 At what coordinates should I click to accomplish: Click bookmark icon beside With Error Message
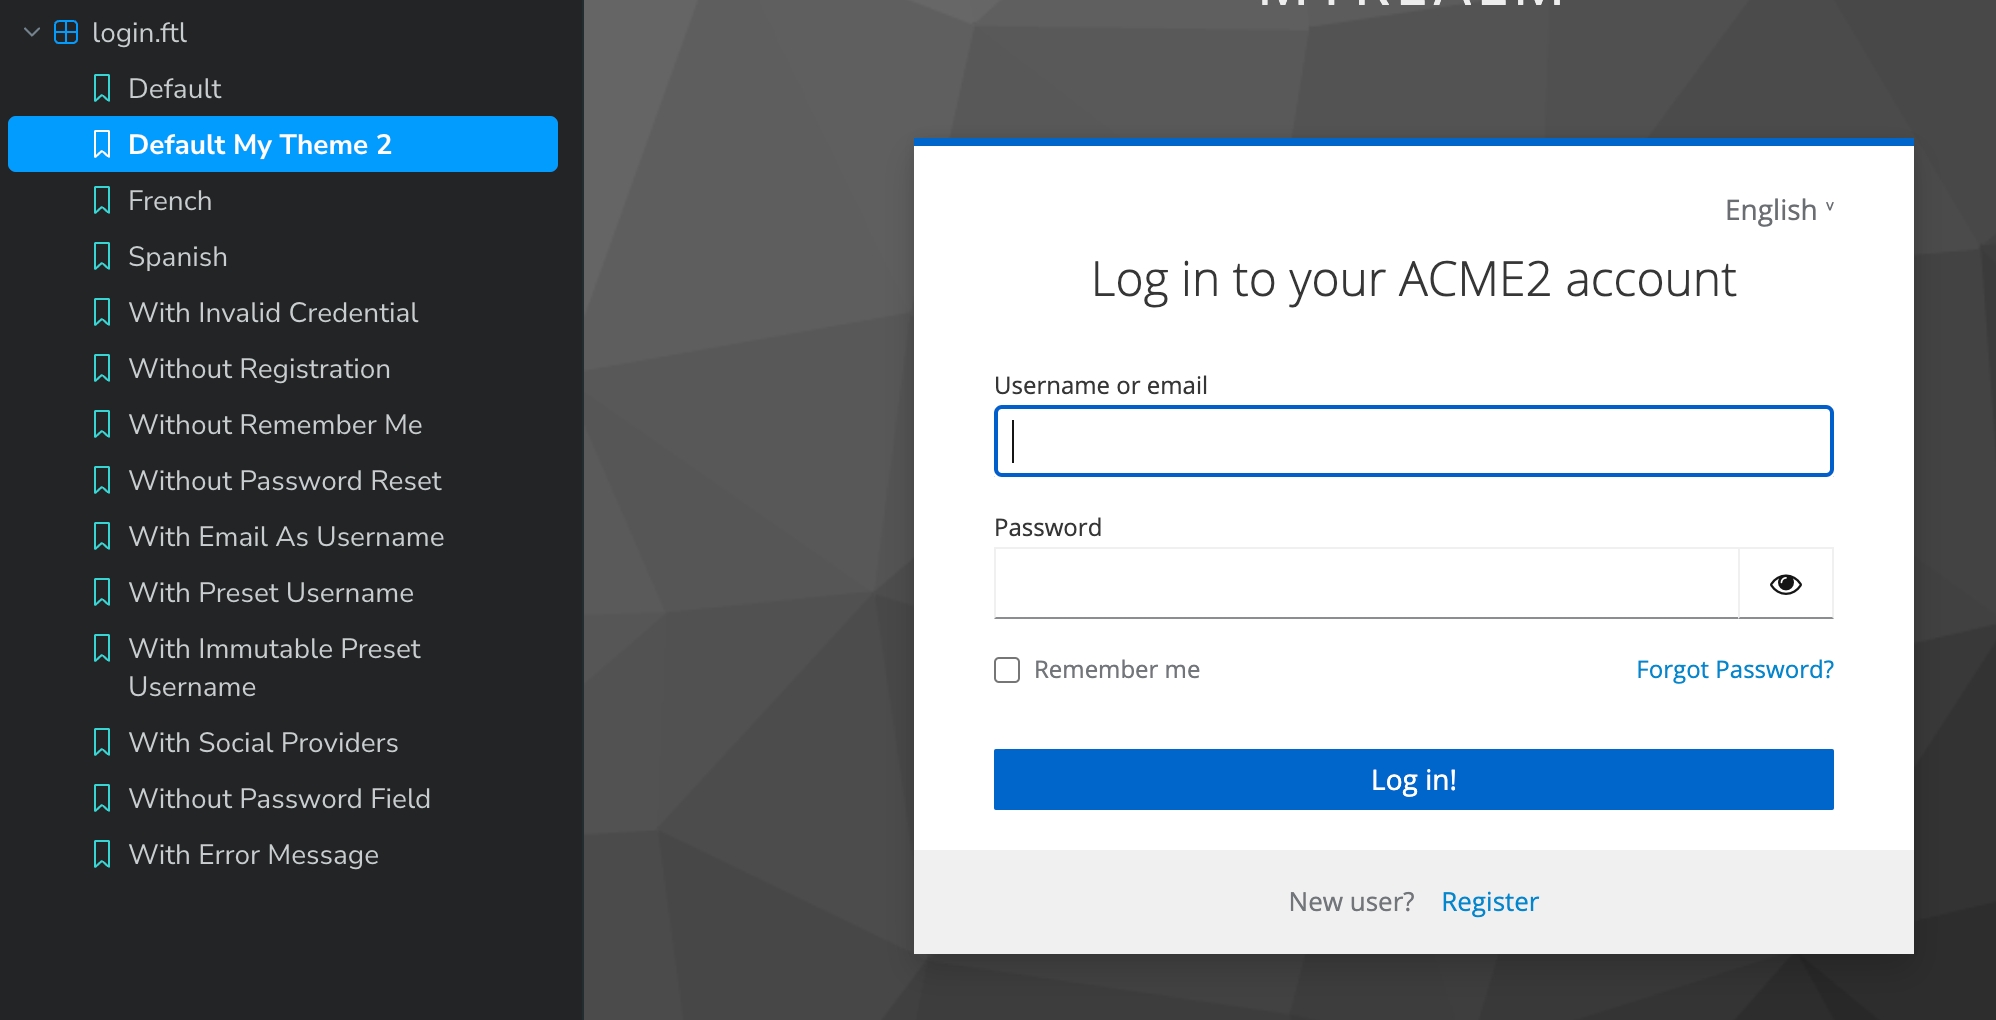[102, 855]
